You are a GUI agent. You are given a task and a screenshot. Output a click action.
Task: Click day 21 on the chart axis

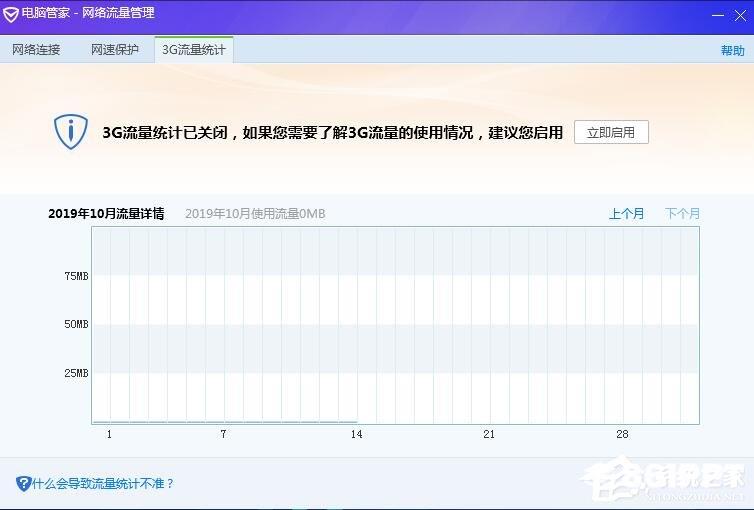[489, 434]
